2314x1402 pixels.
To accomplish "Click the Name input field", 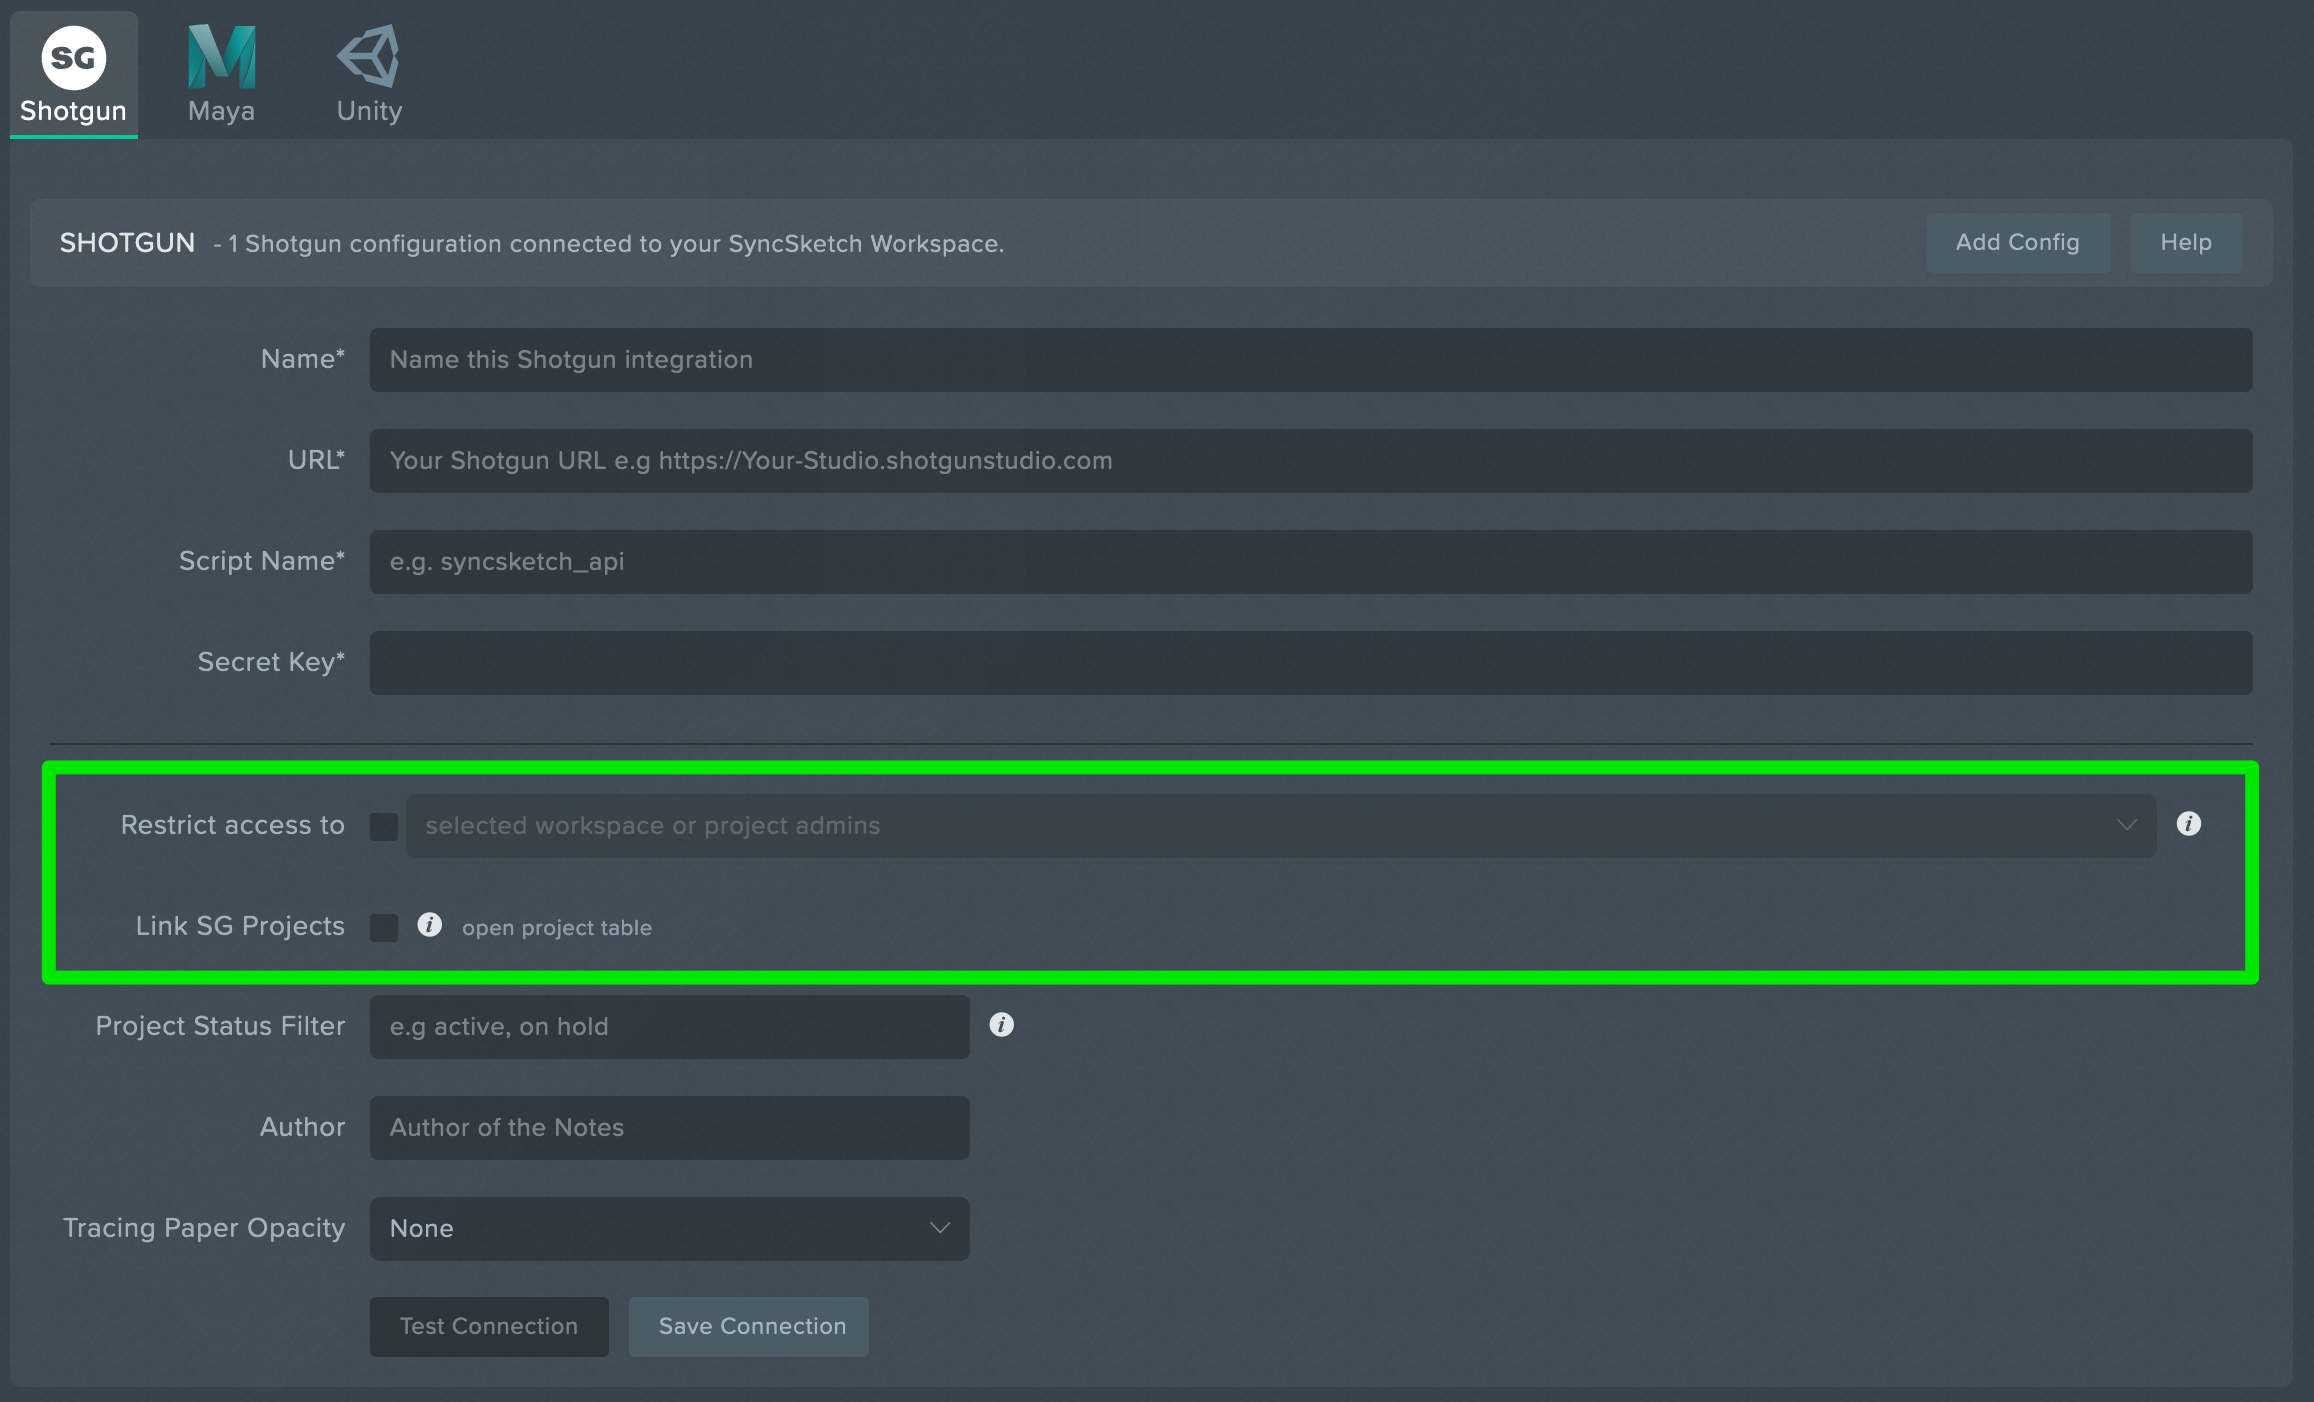I will click(1311, 360).
